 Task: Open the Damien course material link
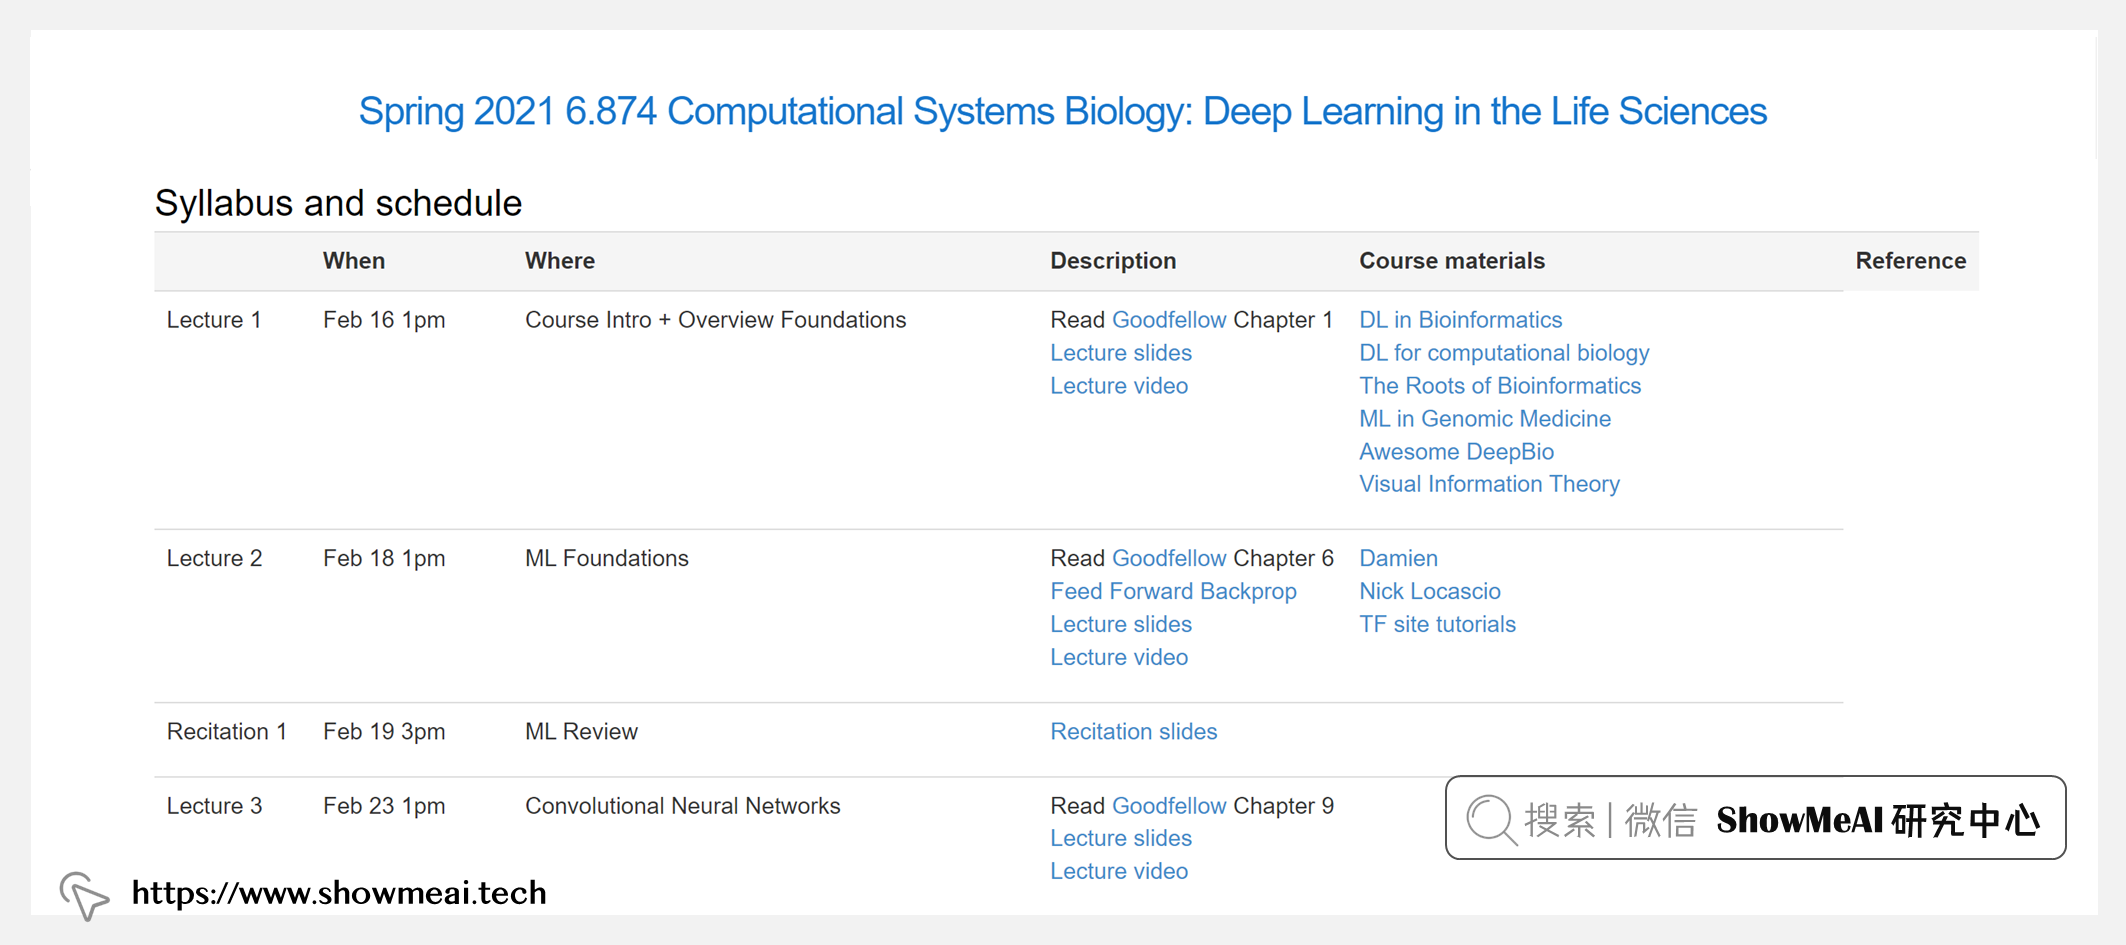coord(1397,558)
